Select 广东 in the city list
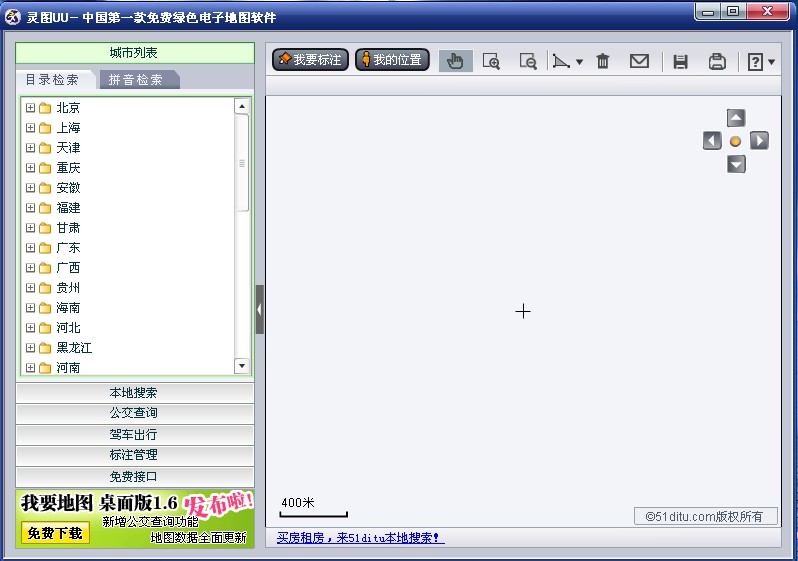798x561 pixels. click(x=68, y=248)
